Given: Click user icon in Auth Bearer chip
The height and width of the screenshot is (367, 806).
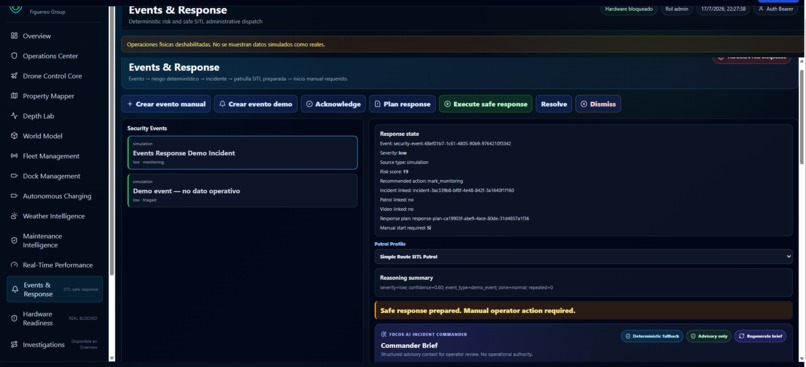Looking at the screenshot, I should point(762,9).
